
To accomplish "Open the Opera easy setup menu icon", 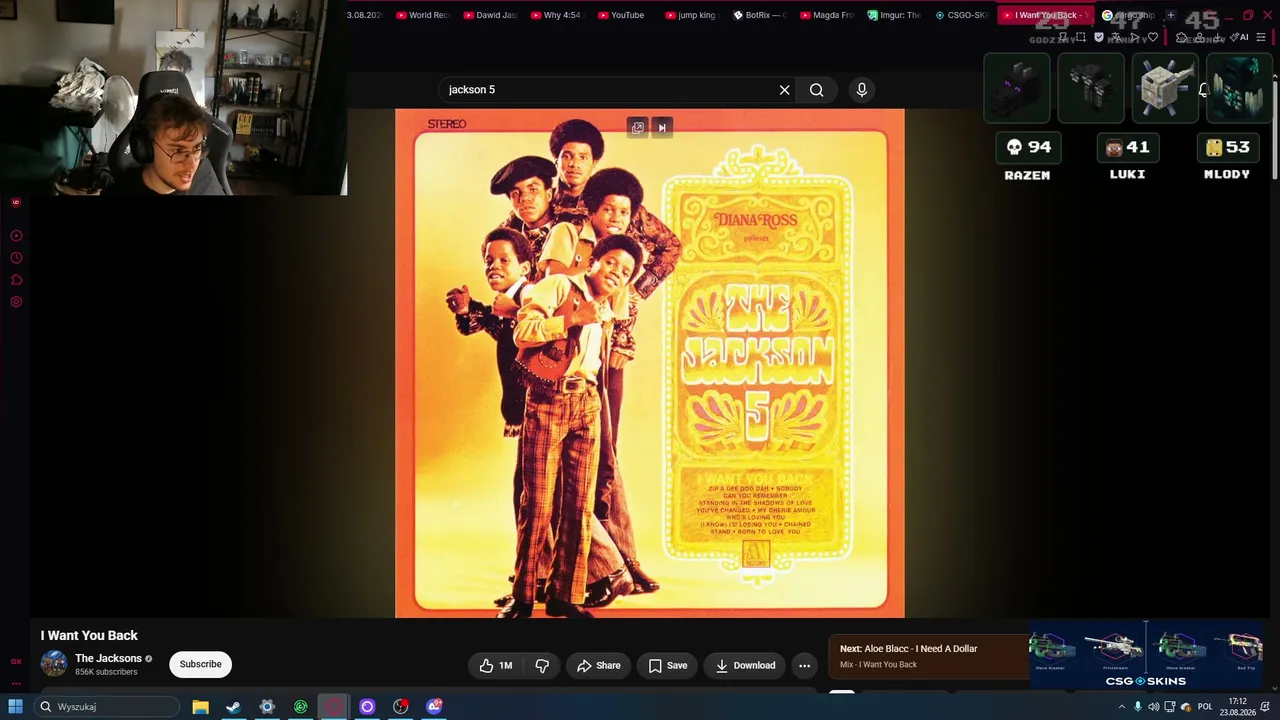I will click(1261, 37).
